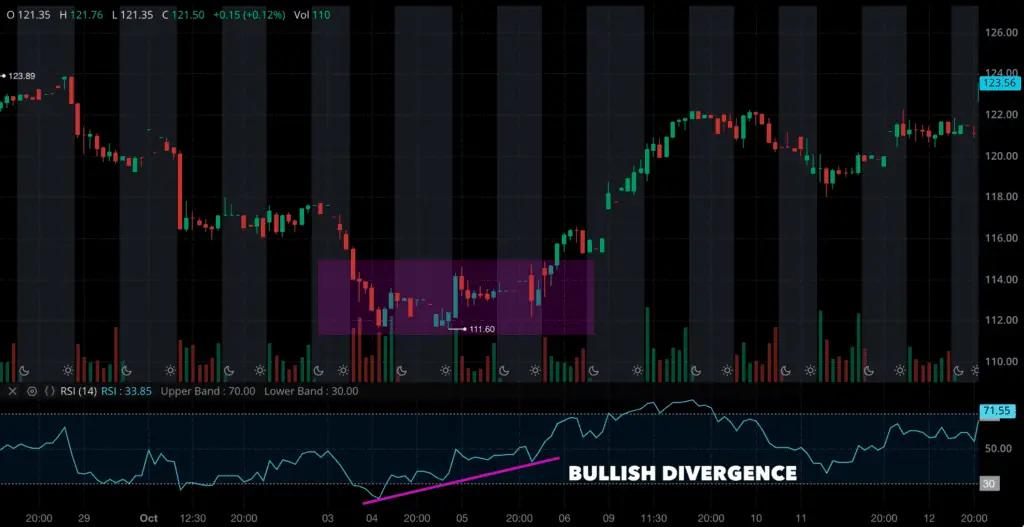Click the 11:30 time axis label

(654, 518)
